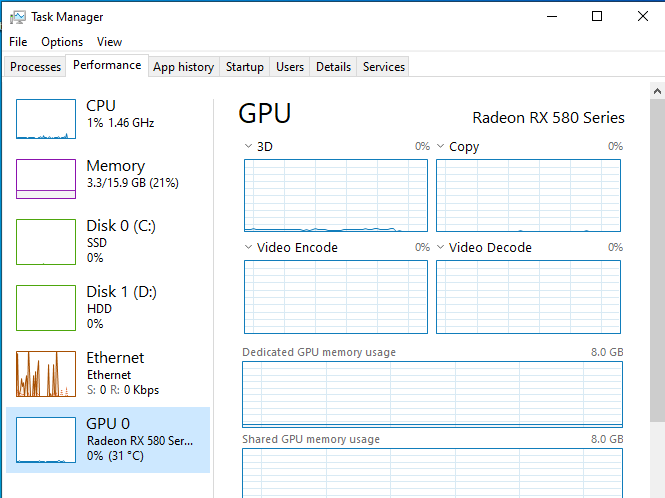Open the Video Decode engine dropdown

point(441,247)
